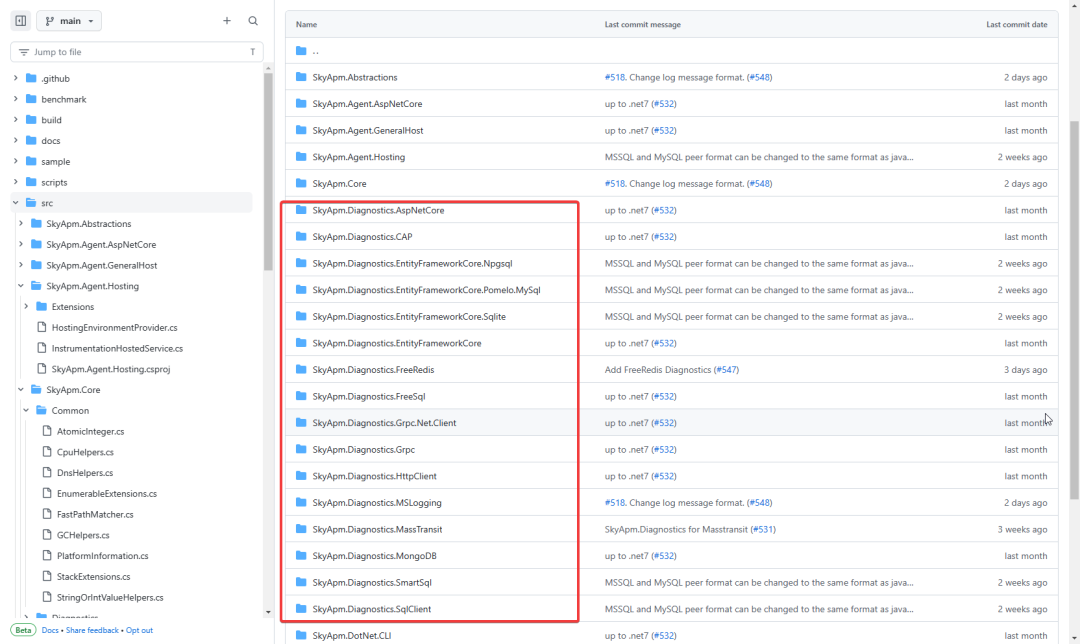Open StackExtensions.cs file icon in tree

[x=47, y=577]
